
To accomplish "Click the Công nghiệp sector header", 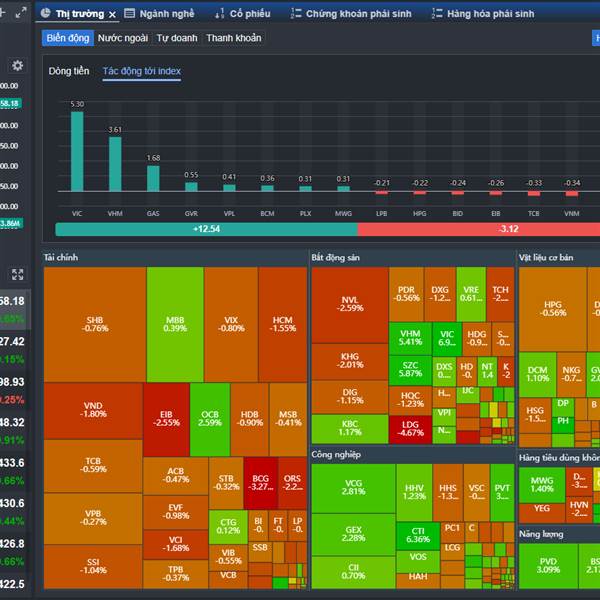I will click(336, 454).
